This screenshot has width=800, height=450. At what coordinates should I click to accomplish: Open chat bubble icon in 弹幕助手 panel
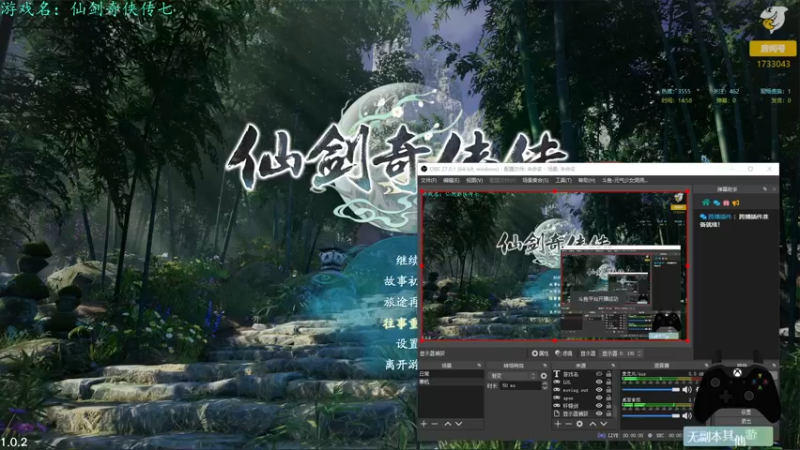pyautogui.click(x=716, y=203)
